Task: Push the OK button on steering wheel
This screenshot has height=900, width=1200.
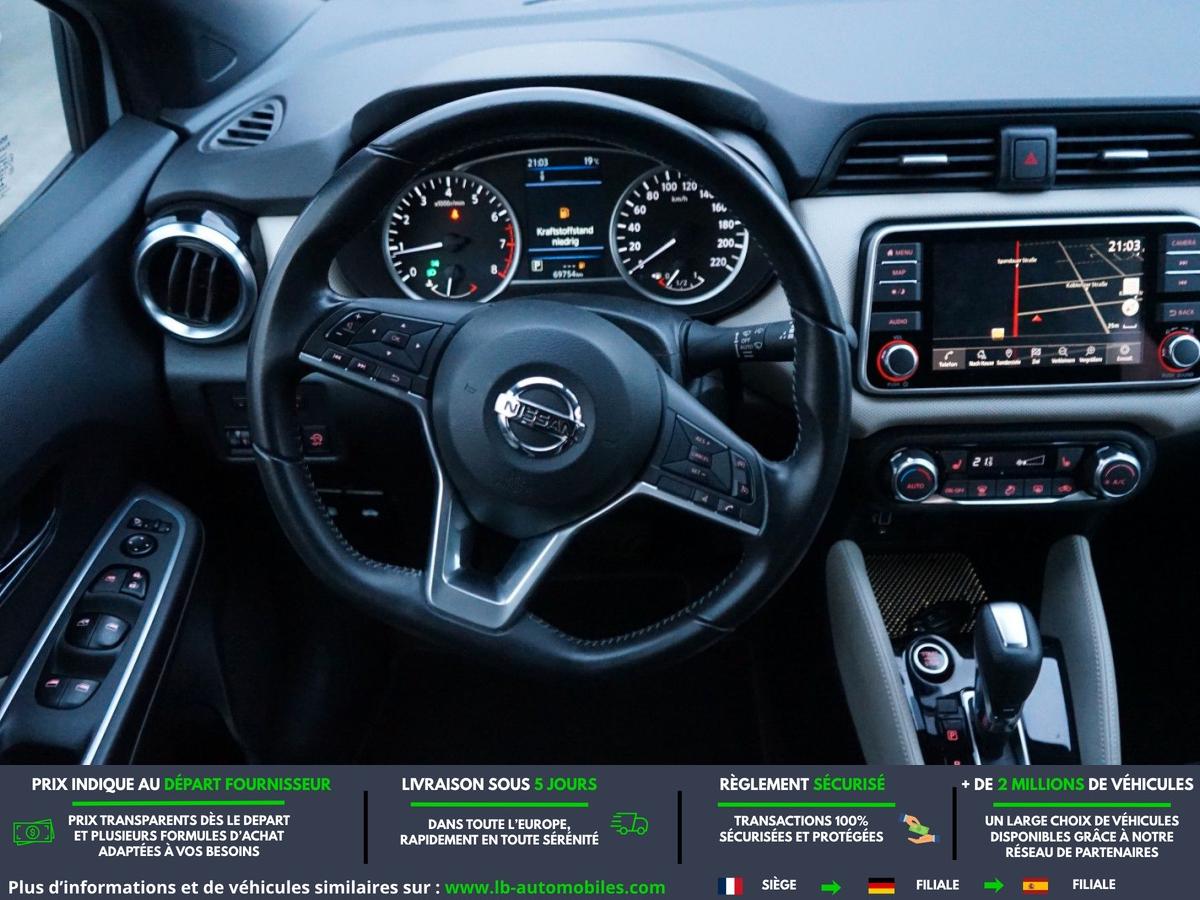Action: [395, 338]
